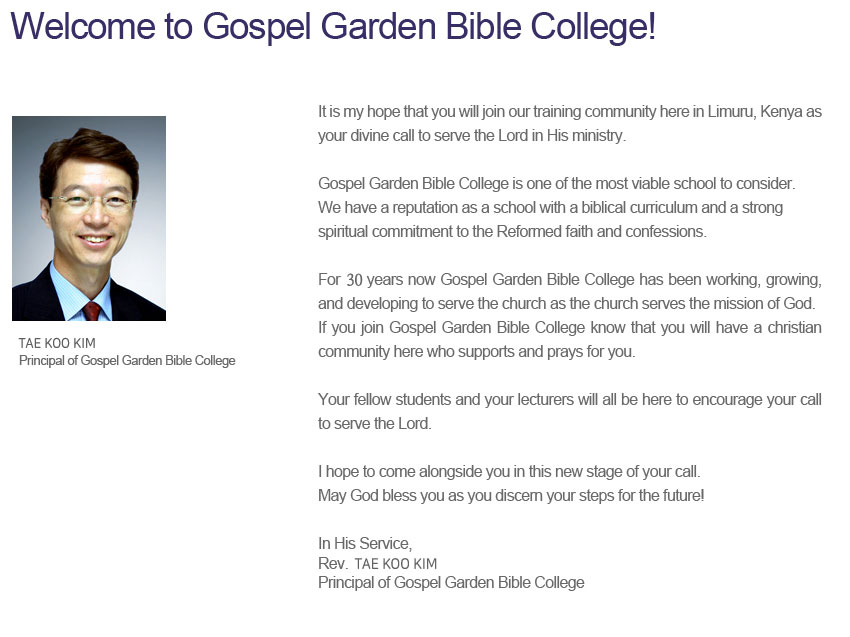The width and height of the screenshot is (850, 637).
Task: Click the May God bless you line
Action: [x=511, y=495]
